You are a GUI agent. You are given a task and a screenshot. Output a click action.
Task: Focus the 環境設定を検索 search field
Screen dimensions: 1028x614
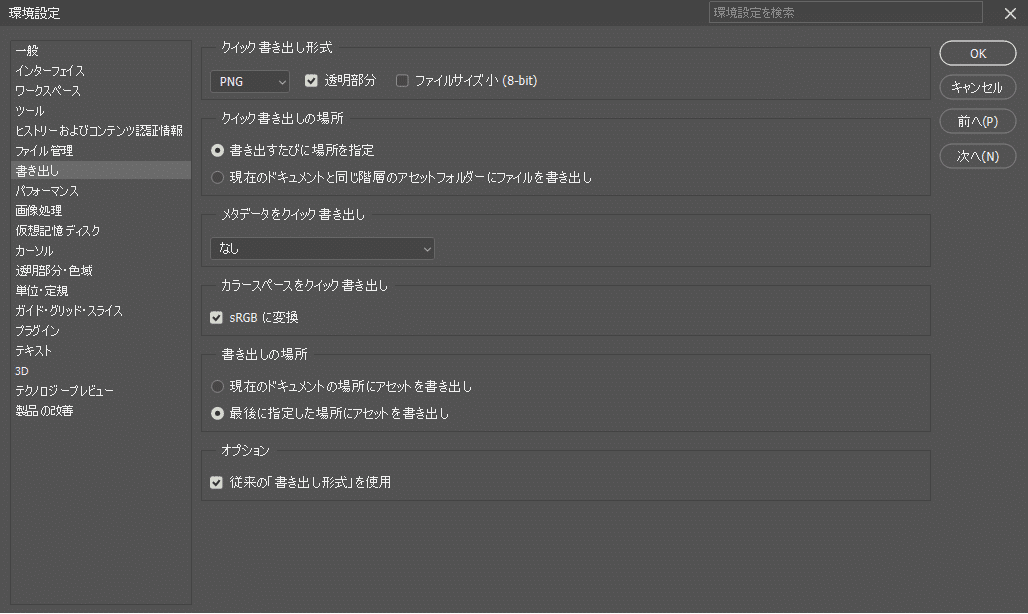(846, 12)
